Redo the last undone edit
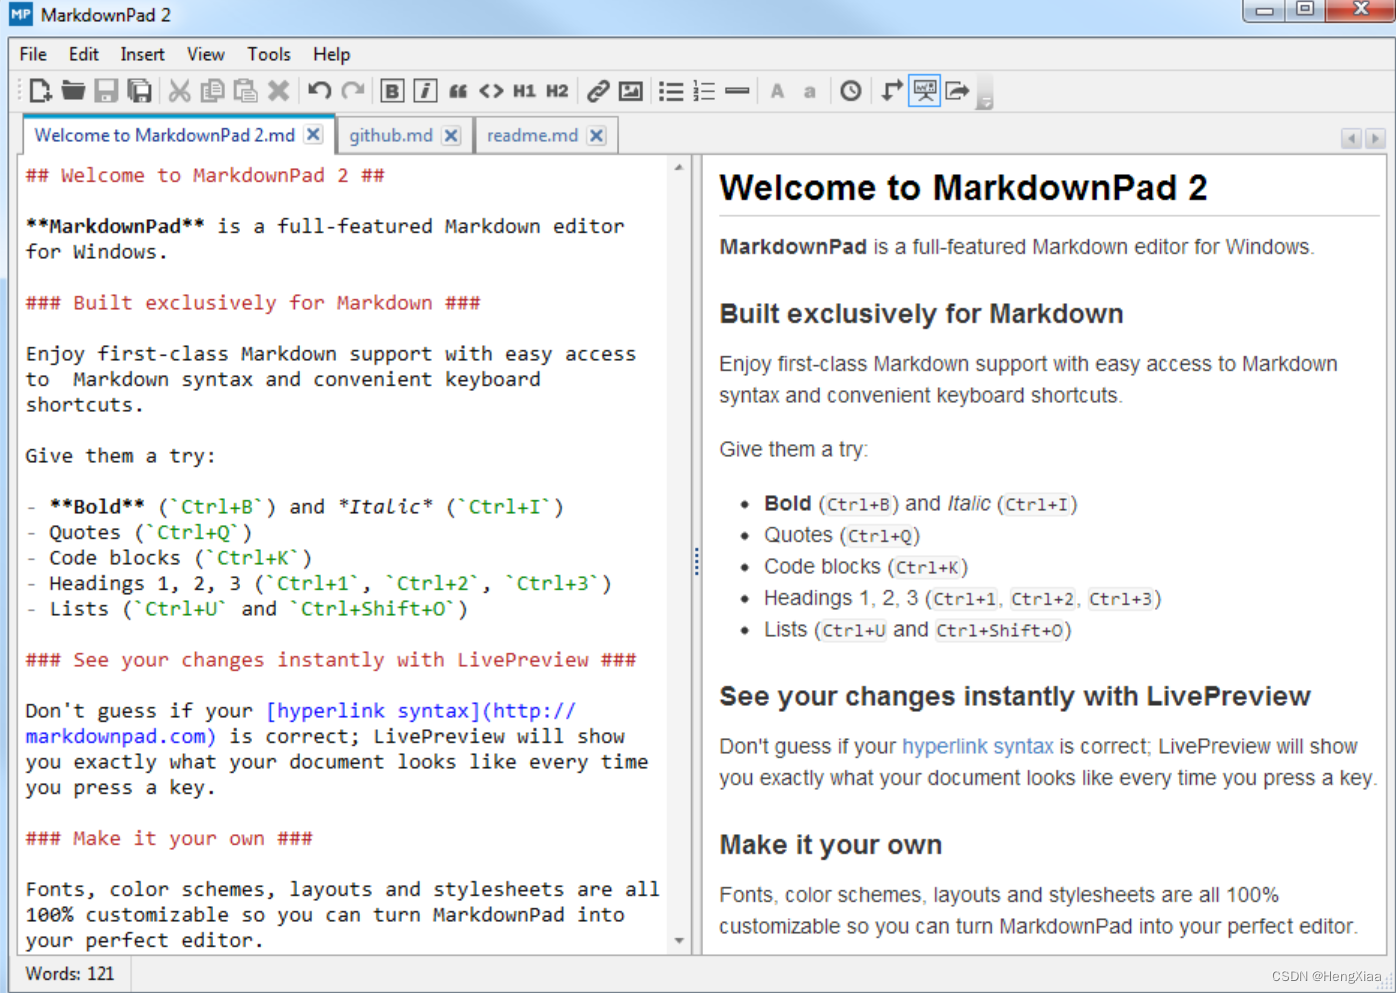 [353, 91]
